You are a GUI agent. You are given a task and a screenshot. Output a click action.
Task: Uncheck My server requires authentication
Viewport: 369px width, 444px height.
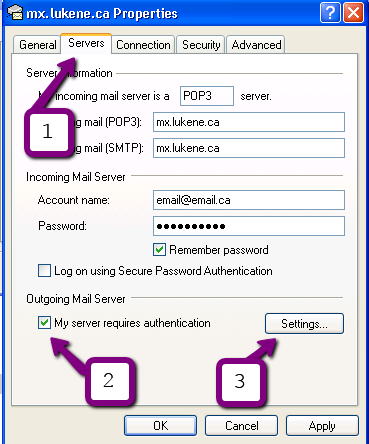(x=44, y=323)
